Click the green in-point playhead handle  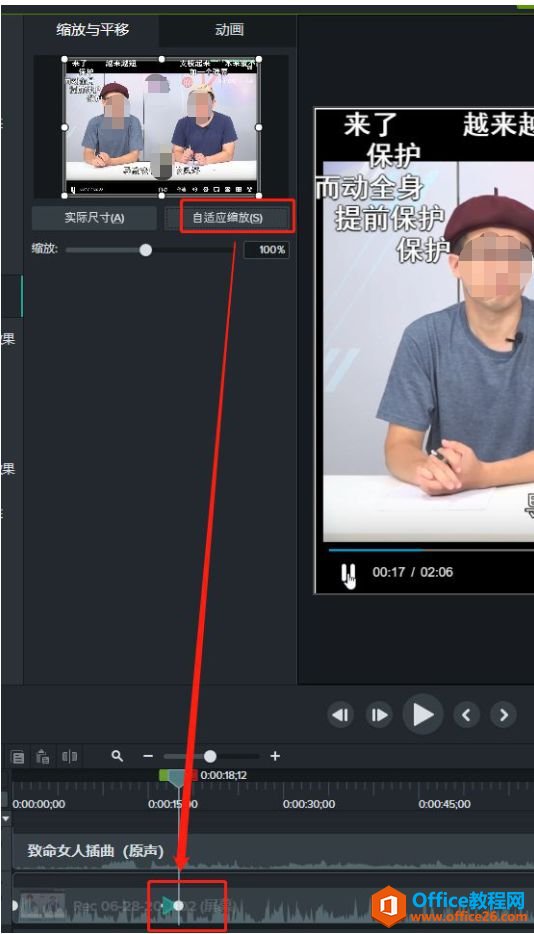pos(164,774)
